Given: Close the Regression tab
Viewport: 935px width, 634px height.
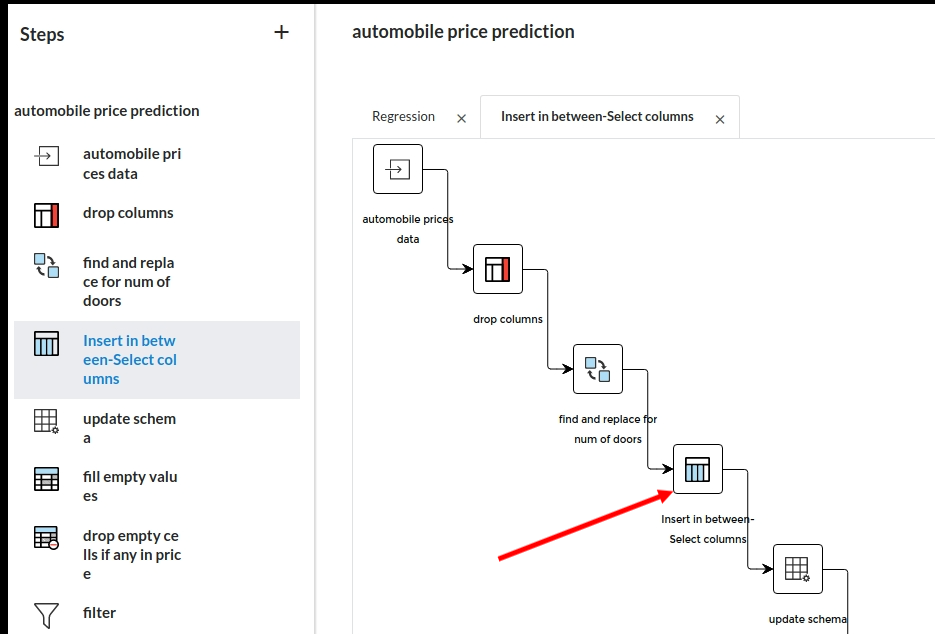Looking at the screenshot, I should (x=461, y=119).
